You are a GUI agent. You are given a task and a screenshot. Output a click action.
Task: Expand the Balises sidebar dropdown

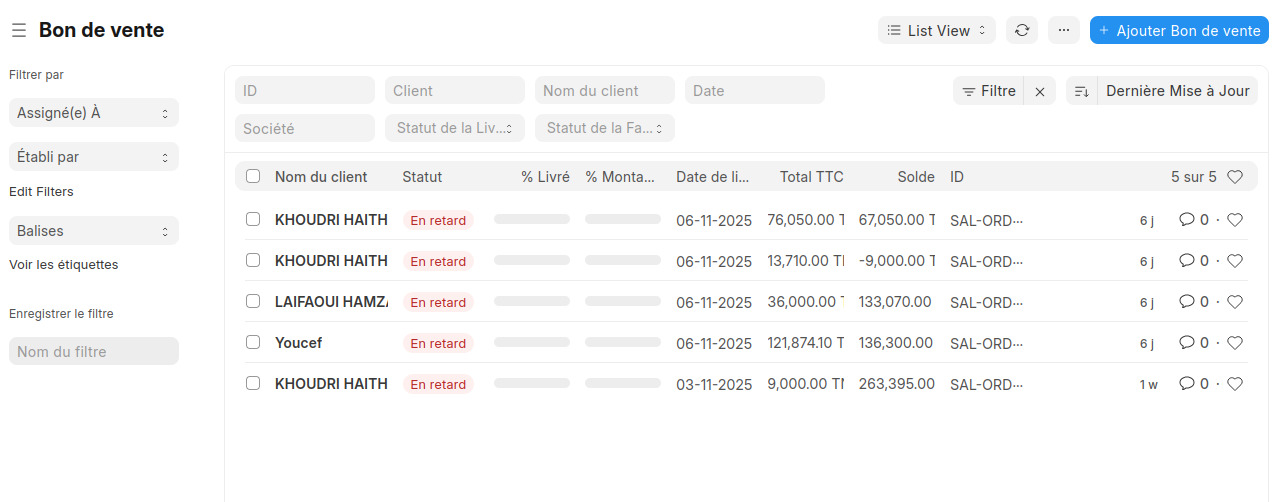pyautogui.click(x=93, y=231)
